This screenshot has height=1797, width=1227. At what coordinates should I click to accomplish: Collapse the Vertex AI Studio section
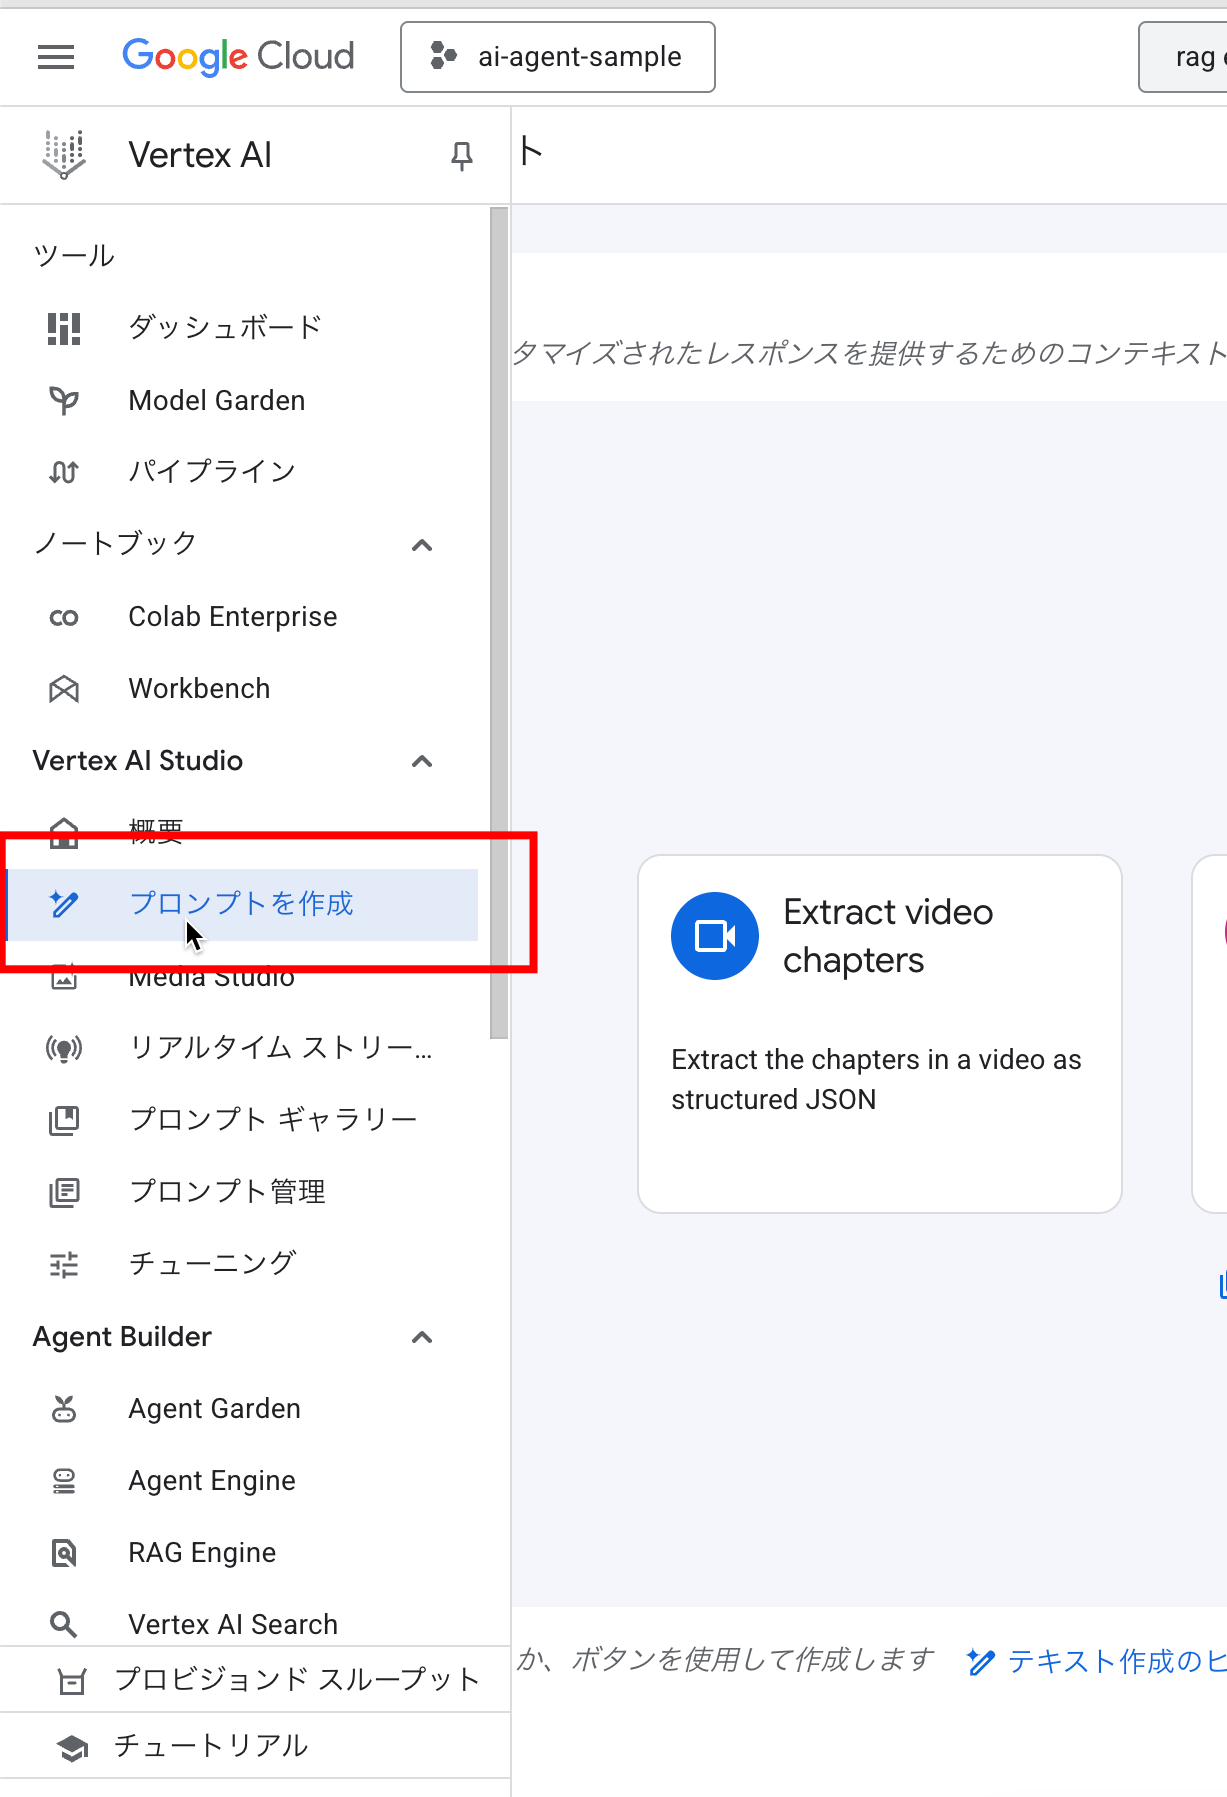pos(422,761)
